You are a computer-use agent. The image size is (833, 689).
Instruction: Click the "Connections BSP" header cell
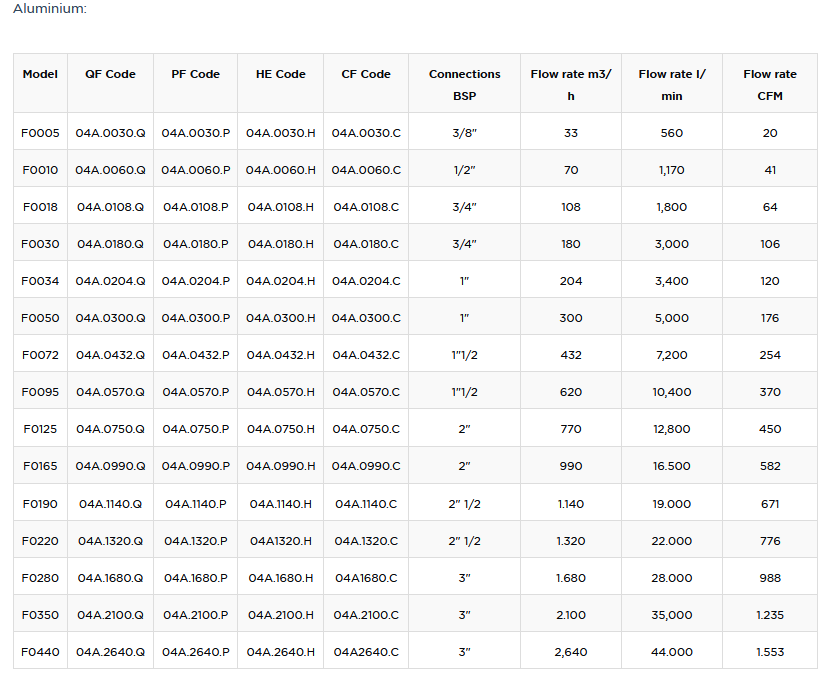coord(464,84)
